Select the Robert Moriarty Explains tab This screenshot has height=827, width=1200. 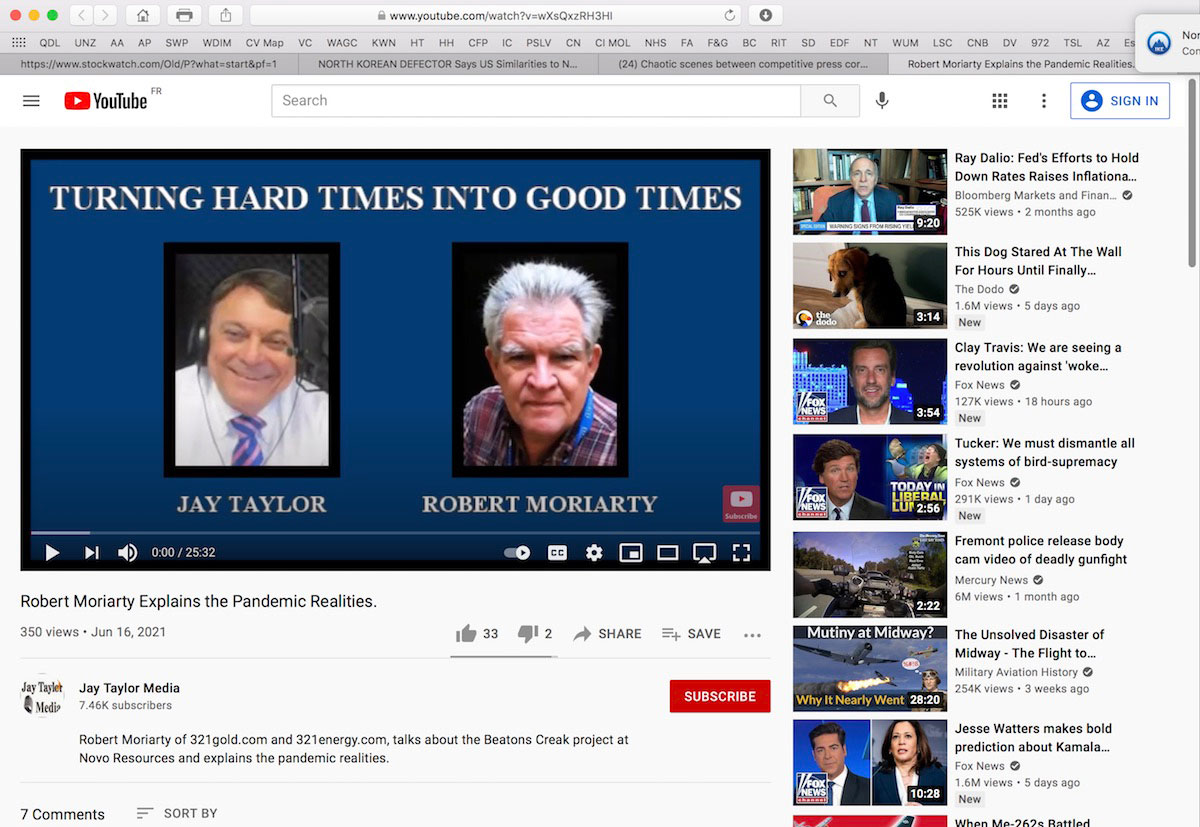pyautogui.click(x=1021, y=64)
